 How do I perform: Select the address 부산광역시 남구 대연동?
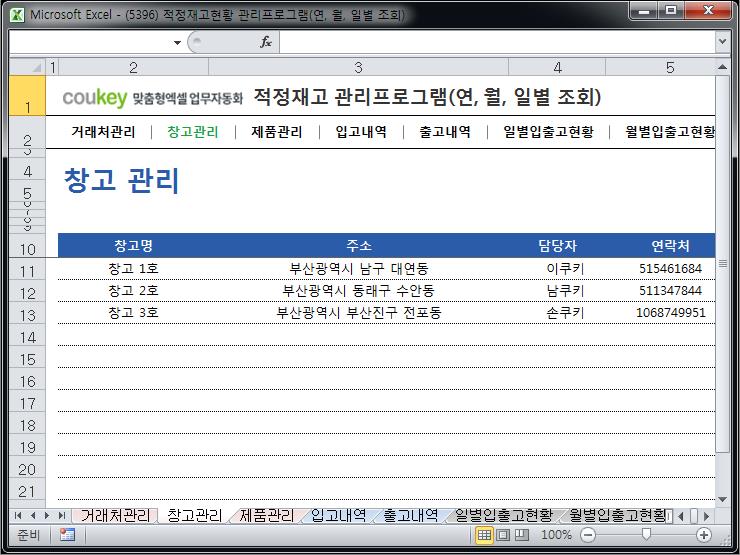[358, 269]
